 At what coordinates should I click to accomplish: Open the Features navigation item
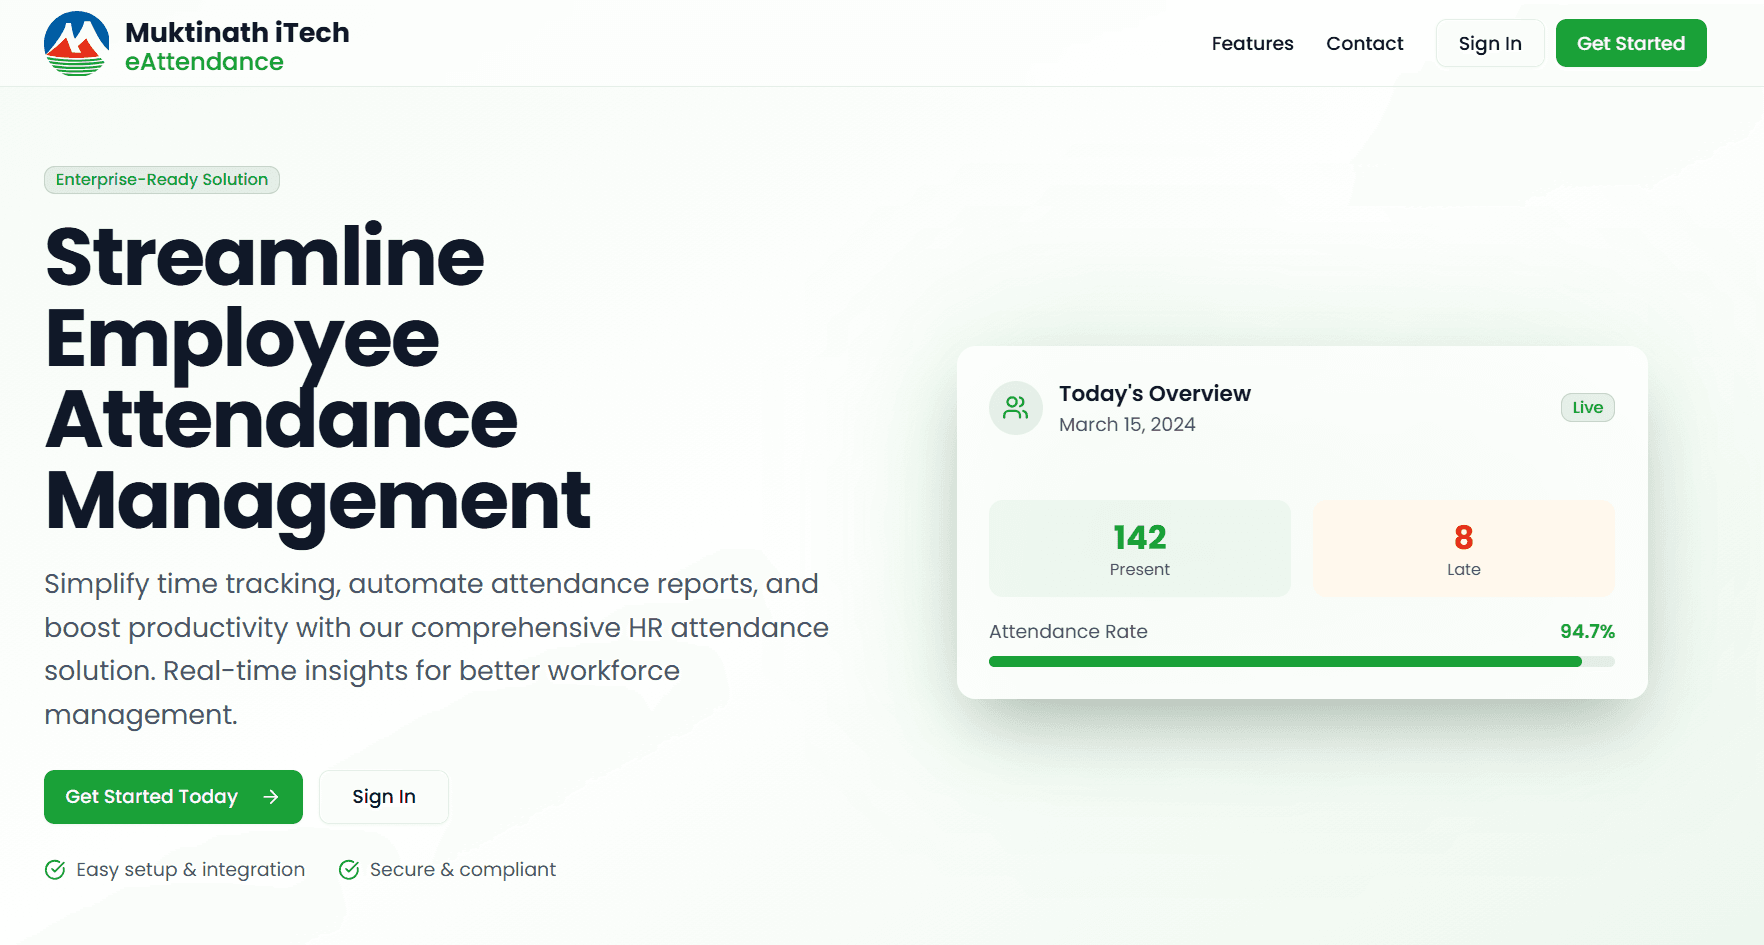pyautogui.click(x=1252, y=43)
